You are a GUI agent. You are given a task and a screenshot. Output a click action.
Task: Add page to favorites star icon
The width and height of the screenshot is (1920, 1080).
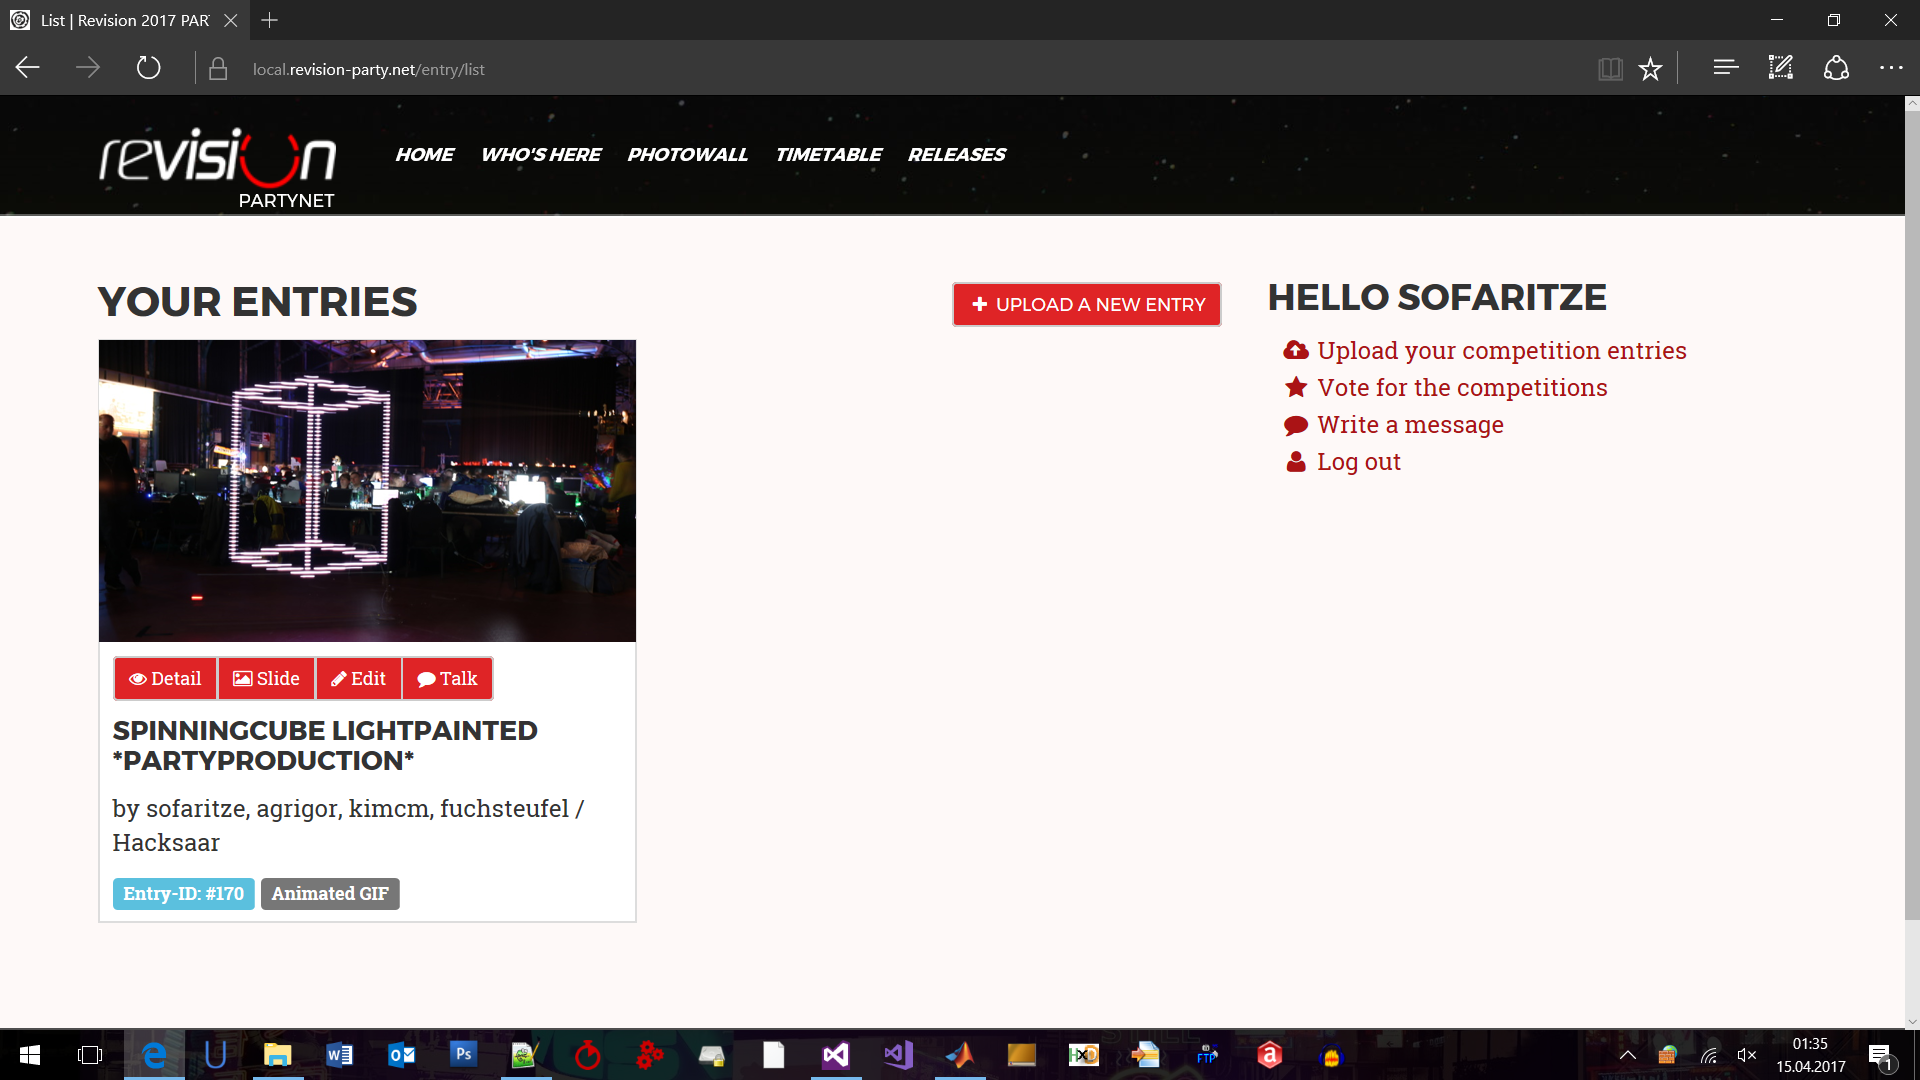coord(1650,68)
